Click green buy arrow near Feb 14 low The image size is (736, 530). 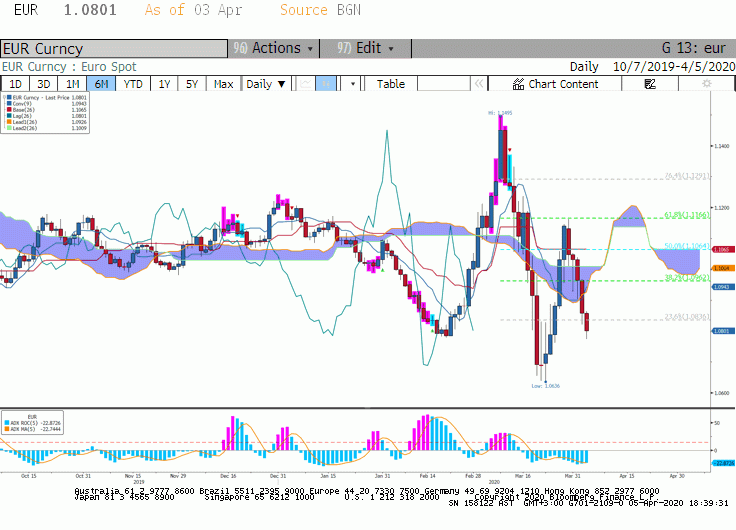[x=432, y=331]
